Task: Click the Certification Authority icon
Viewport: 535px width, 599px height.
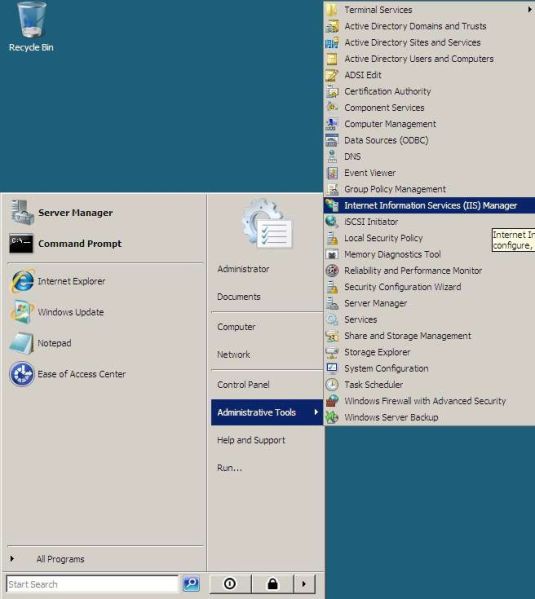Action: tap(332, 92)
